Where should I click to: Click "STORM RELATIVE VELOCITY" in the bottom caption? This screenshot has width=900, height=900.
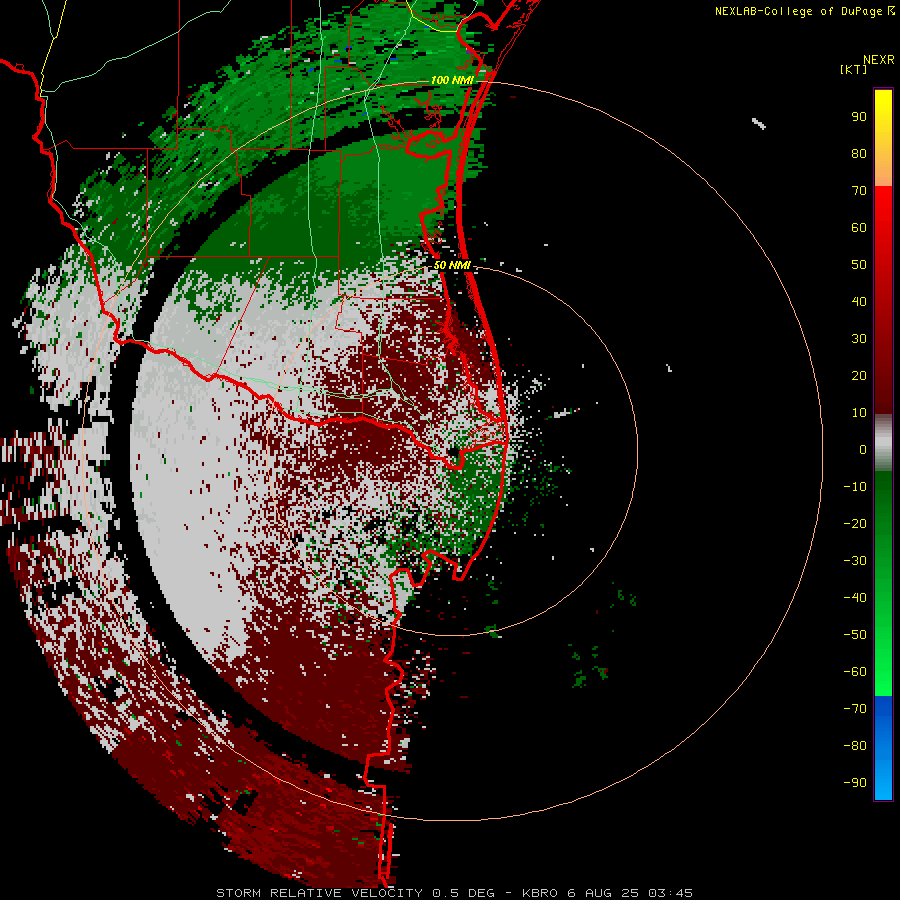319,893
